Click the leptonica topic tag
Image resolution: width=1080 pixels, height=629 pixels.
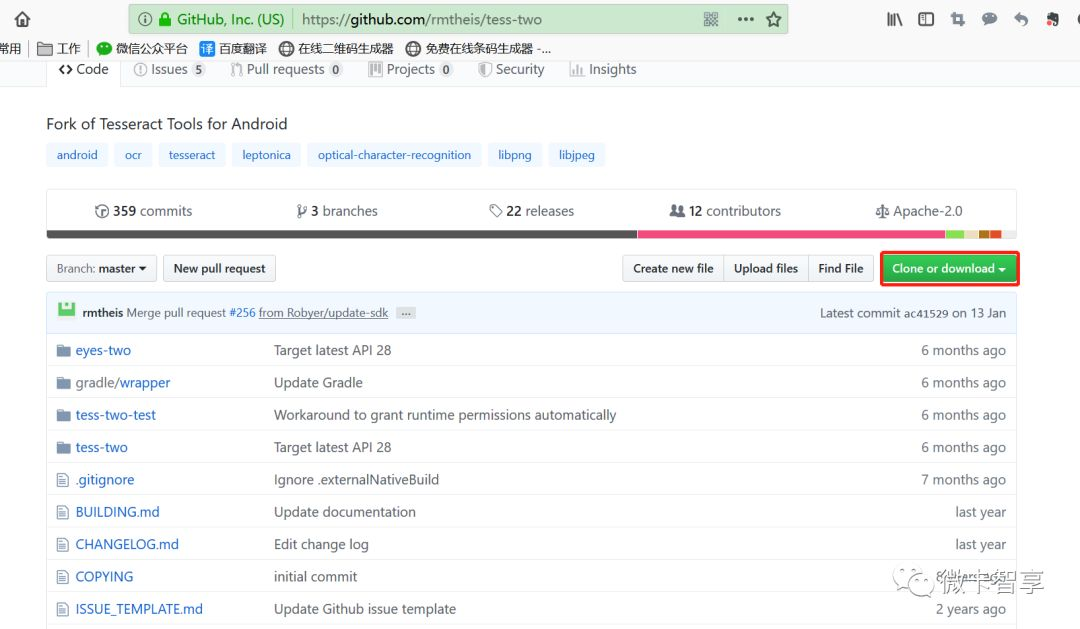coord(266,155)
